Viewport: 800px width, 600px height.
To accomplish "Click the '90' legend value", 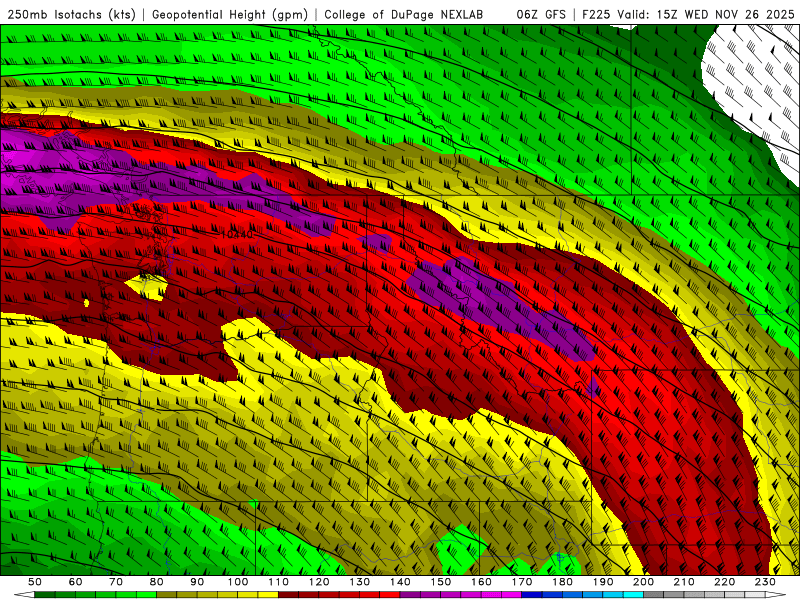I will pyautogui.click(x=197, y=582).
